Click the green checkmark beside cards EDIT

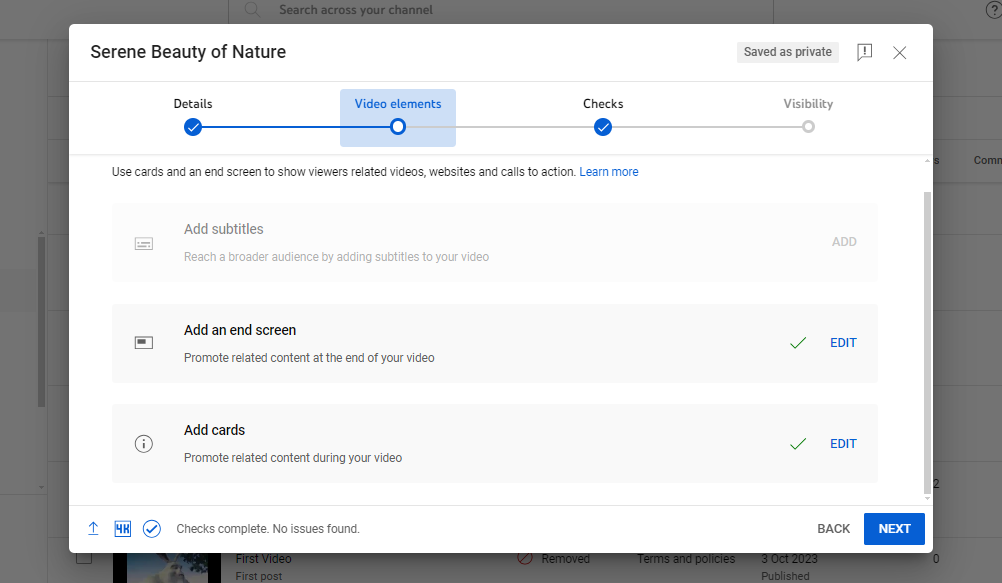tap(798, 444)
